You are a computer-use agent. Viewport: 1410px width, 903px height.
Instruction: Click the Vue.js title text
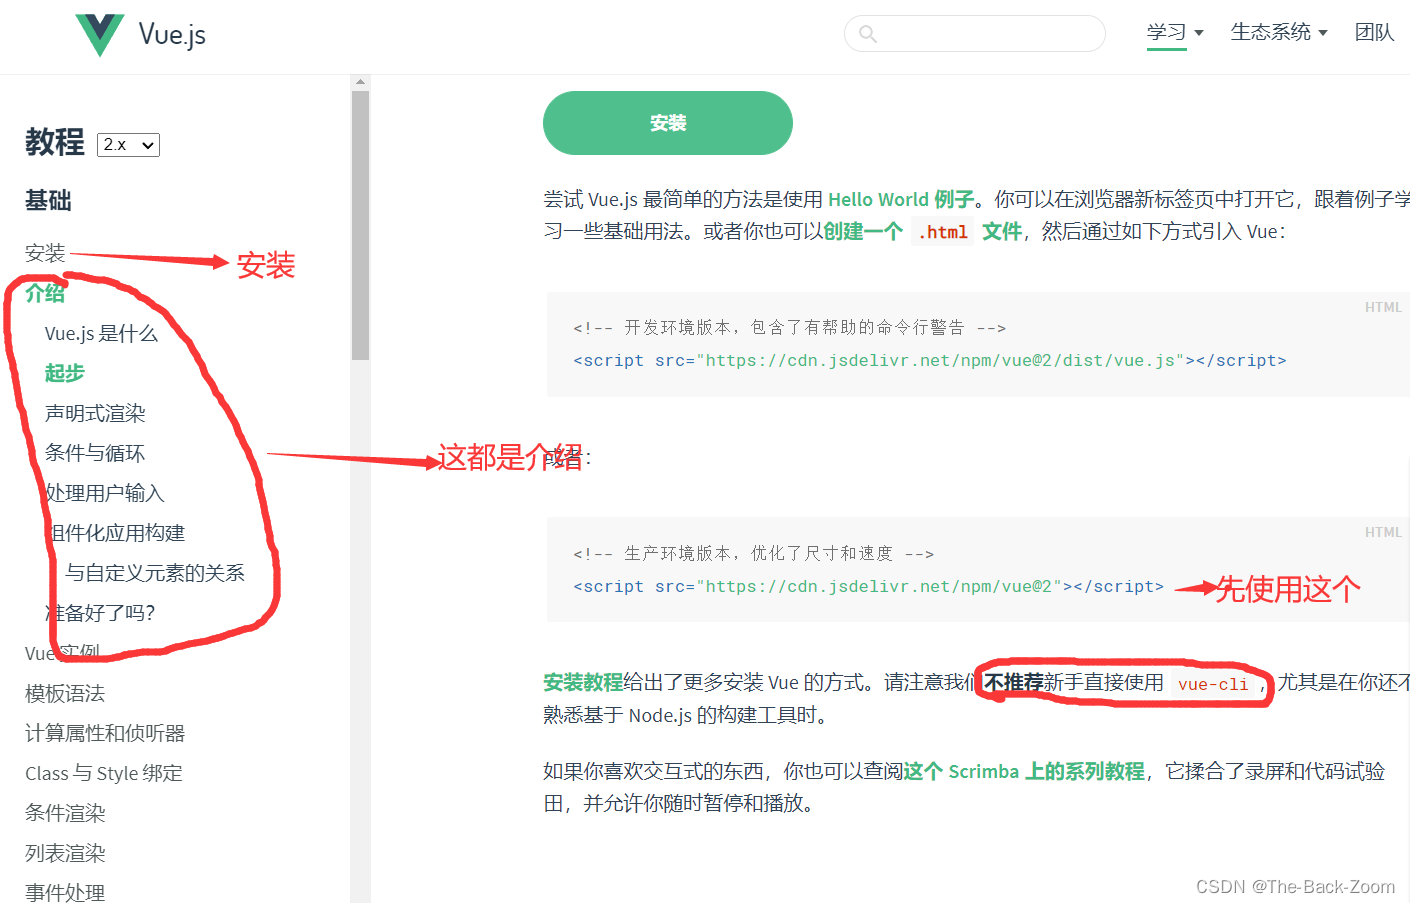pyautogui.click(x=172, y=34)
